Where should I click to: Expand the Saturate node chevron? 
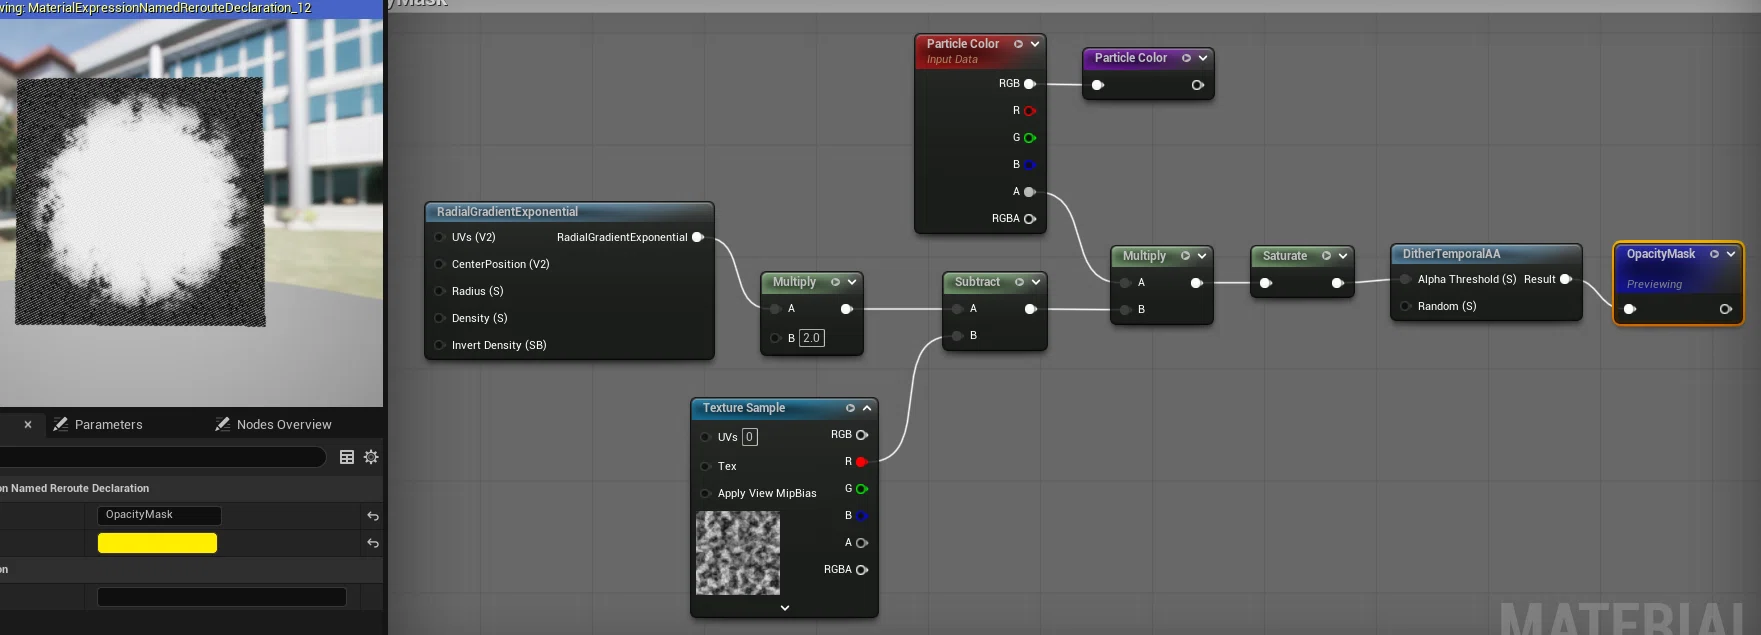(1343, 256)
